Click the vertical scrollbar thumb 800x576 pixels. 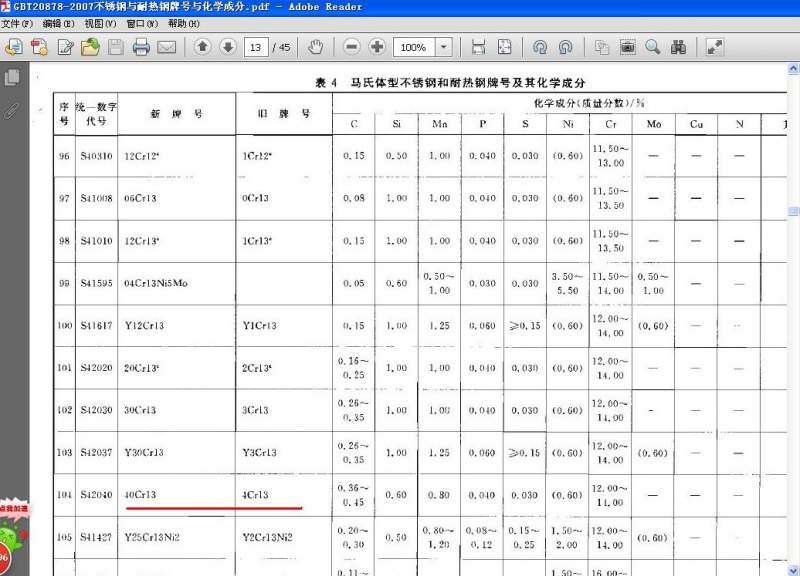point(793,211)
